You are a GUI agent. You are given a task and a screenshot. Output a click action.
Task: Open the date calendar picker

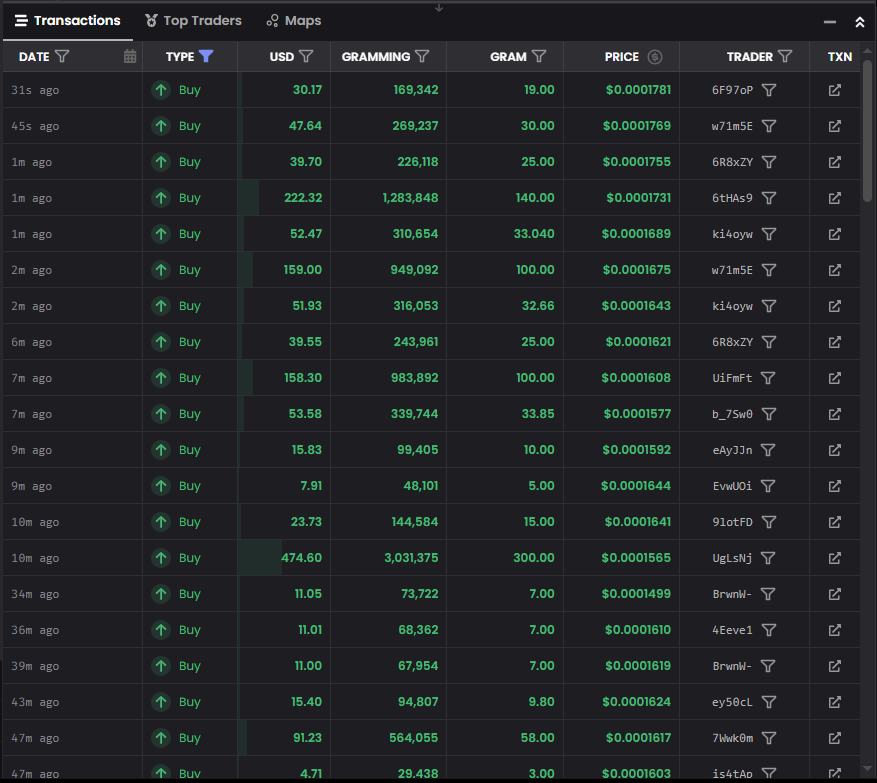(x=130, y=56)
